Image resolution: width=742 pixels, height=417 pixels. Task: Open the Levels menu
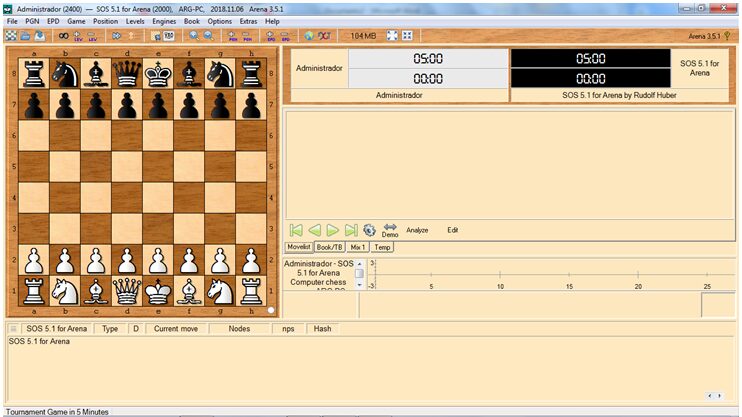135,21
